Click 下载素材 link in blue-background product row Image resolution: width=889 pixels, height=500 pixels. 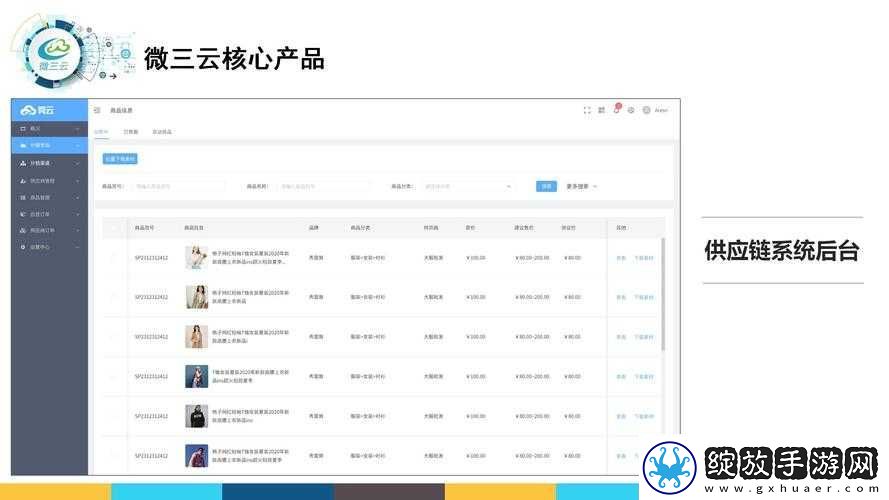644,377
